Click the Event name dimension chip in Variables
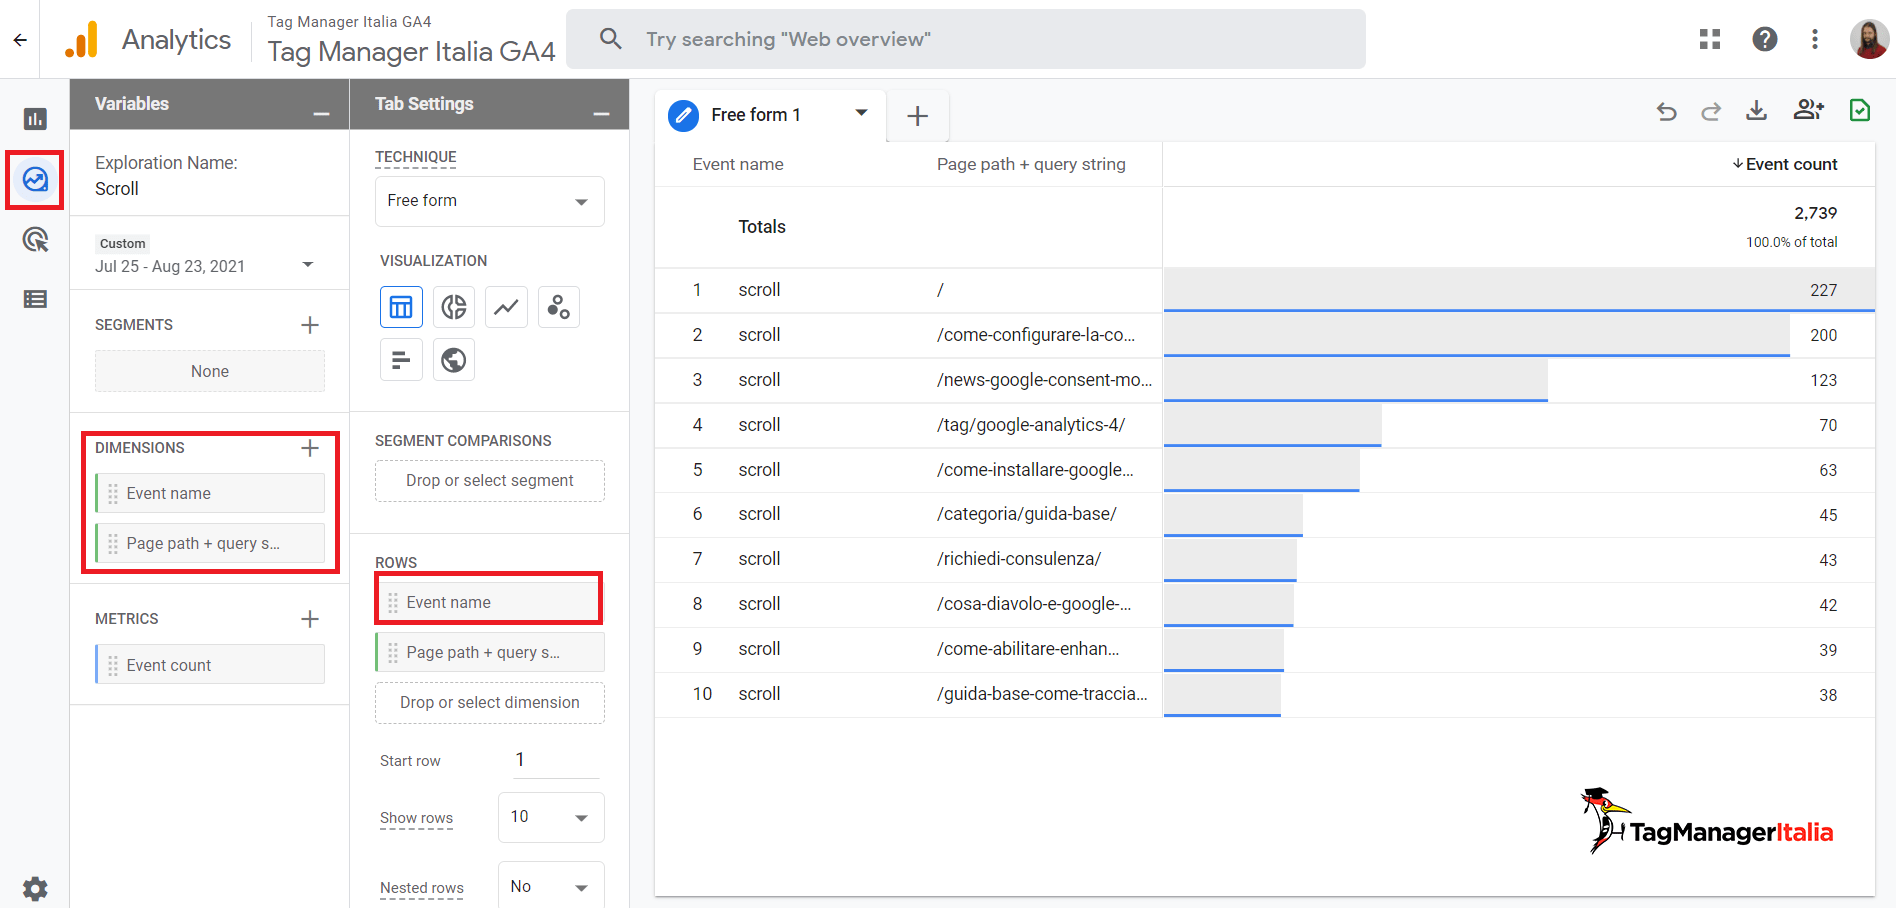This screenshot has height=908, width=1896. [x=210, y=493]
